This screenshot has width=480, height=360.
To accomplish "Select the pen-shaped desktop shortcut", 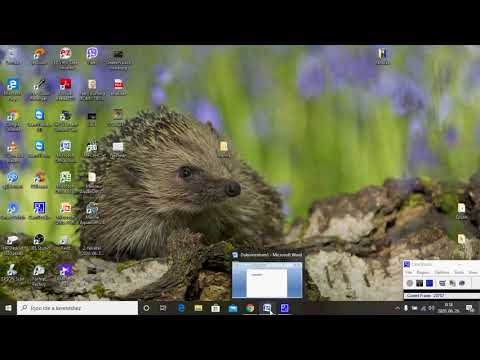I will [39, 88].
